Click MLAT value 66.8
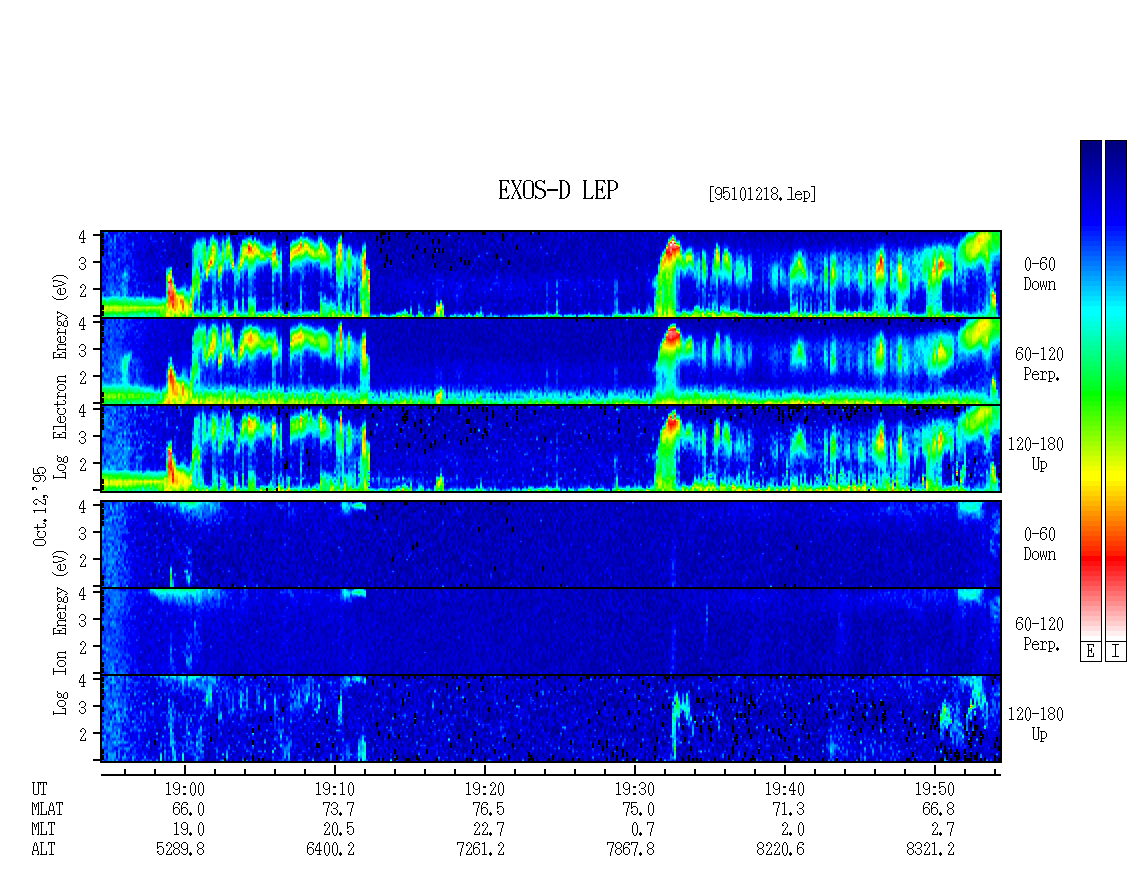This screenshot has width=1130, height=875. 938,809
